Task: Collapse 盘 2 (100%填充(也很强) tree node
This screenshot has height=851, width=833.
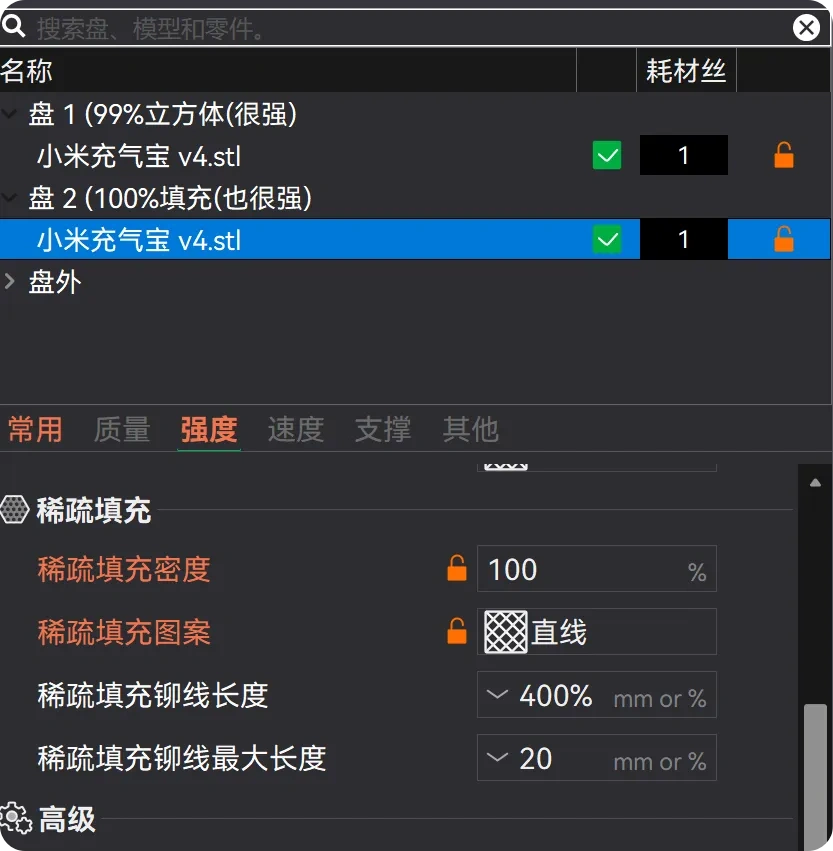Action: [9, 198]
